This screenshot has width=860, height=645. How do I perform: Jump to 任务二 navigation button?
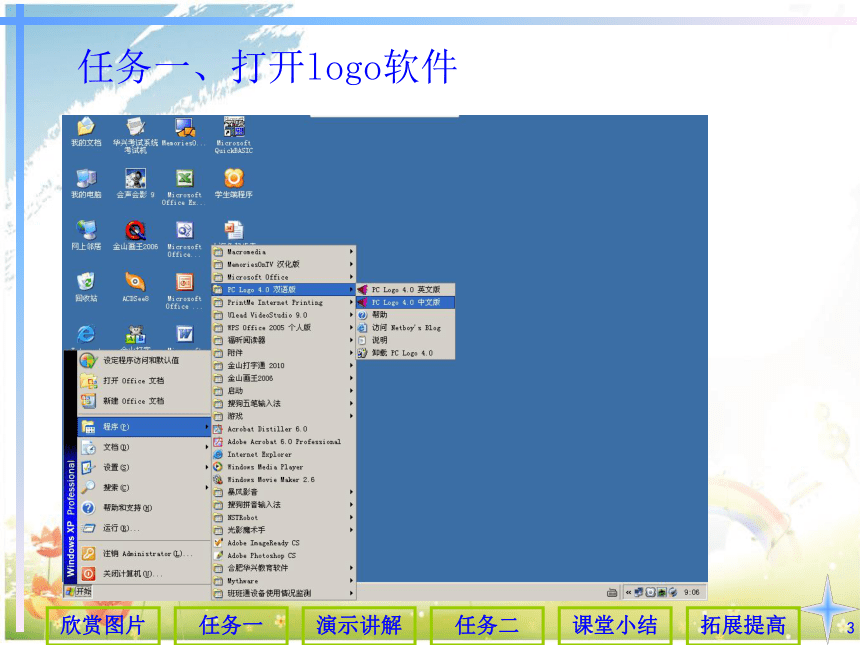click(x=487, y=625)
